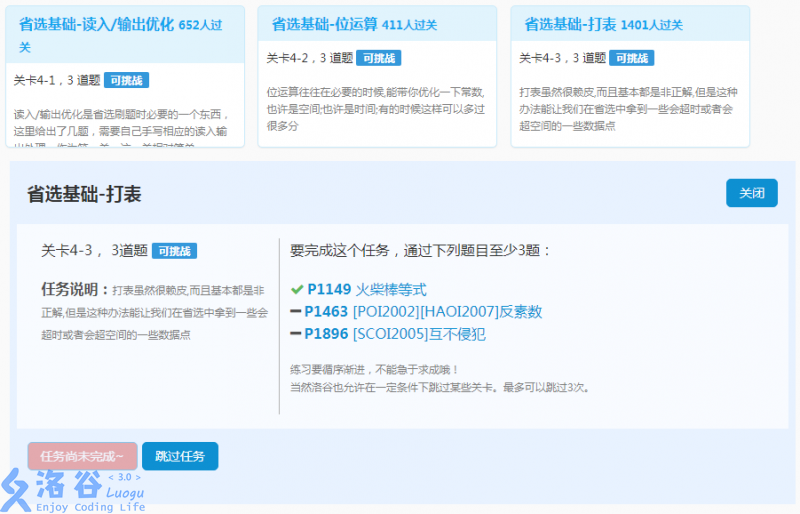Click the 位运算 card description text
The image size is (800, 514).
[x=375, y=108]
